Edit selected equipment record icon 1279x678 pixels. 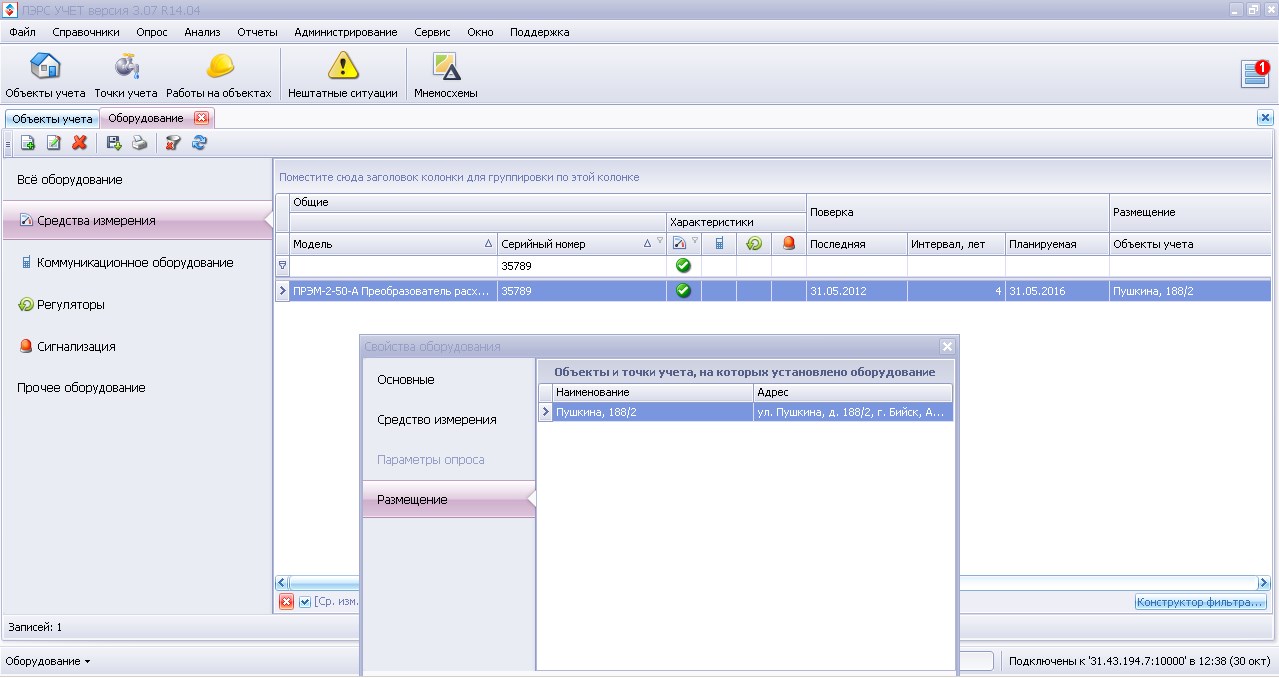click(54, 143)
